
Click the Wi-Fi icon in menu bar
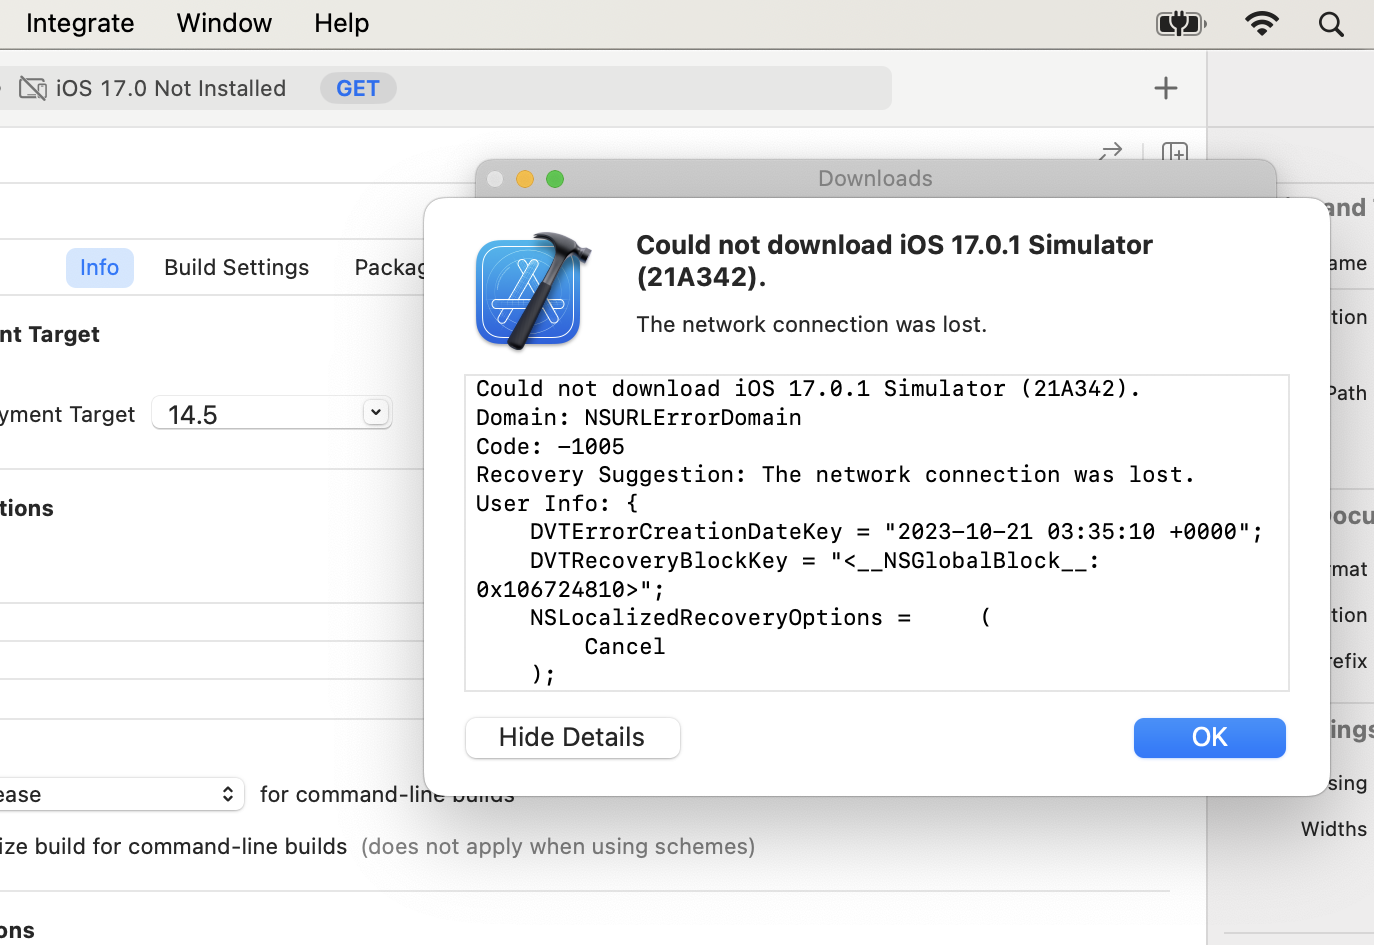1261,23
